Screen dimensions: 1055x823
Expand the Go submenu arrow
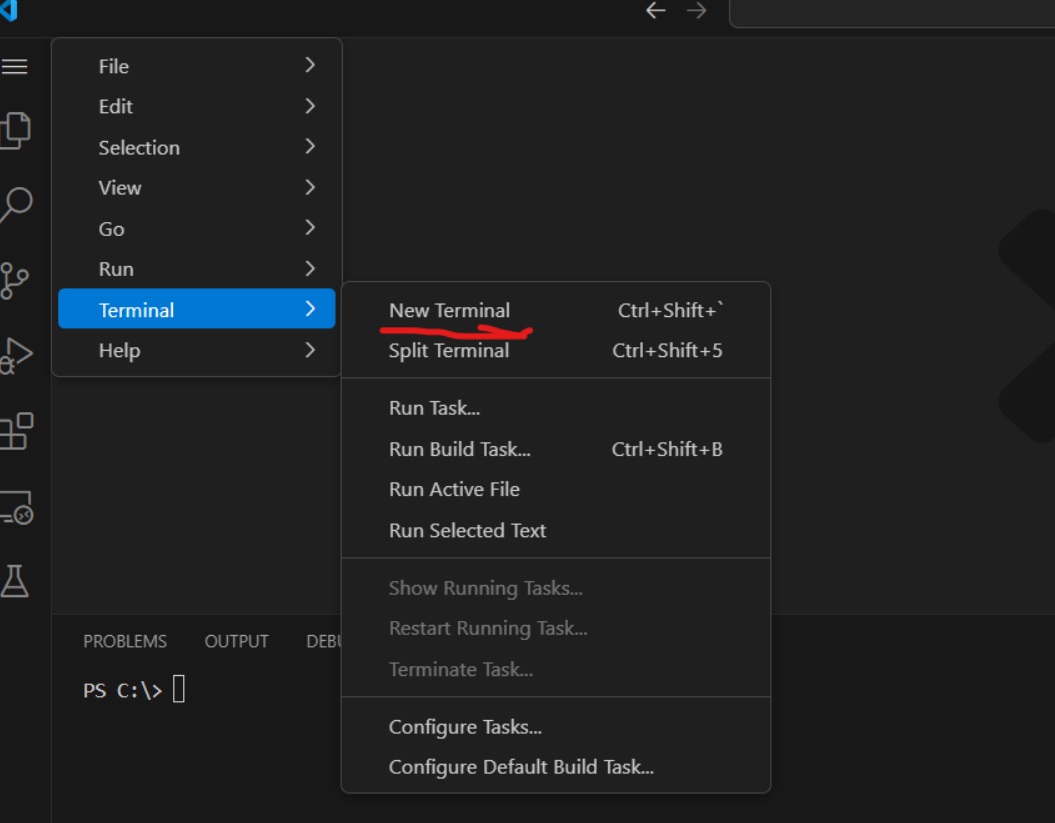click(310, 227)
